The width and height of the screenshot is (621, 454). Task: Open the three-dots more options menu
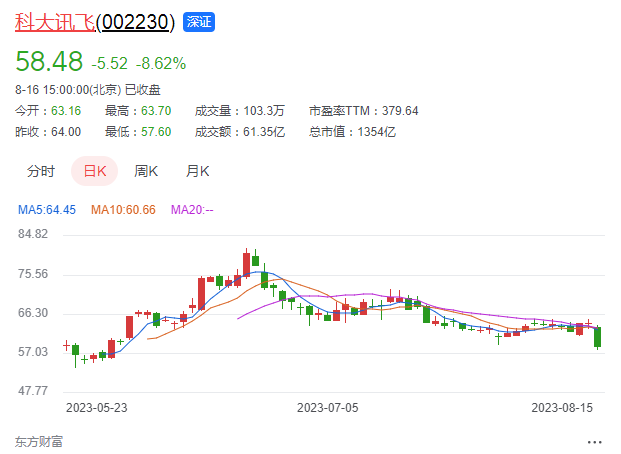[595, 442]
